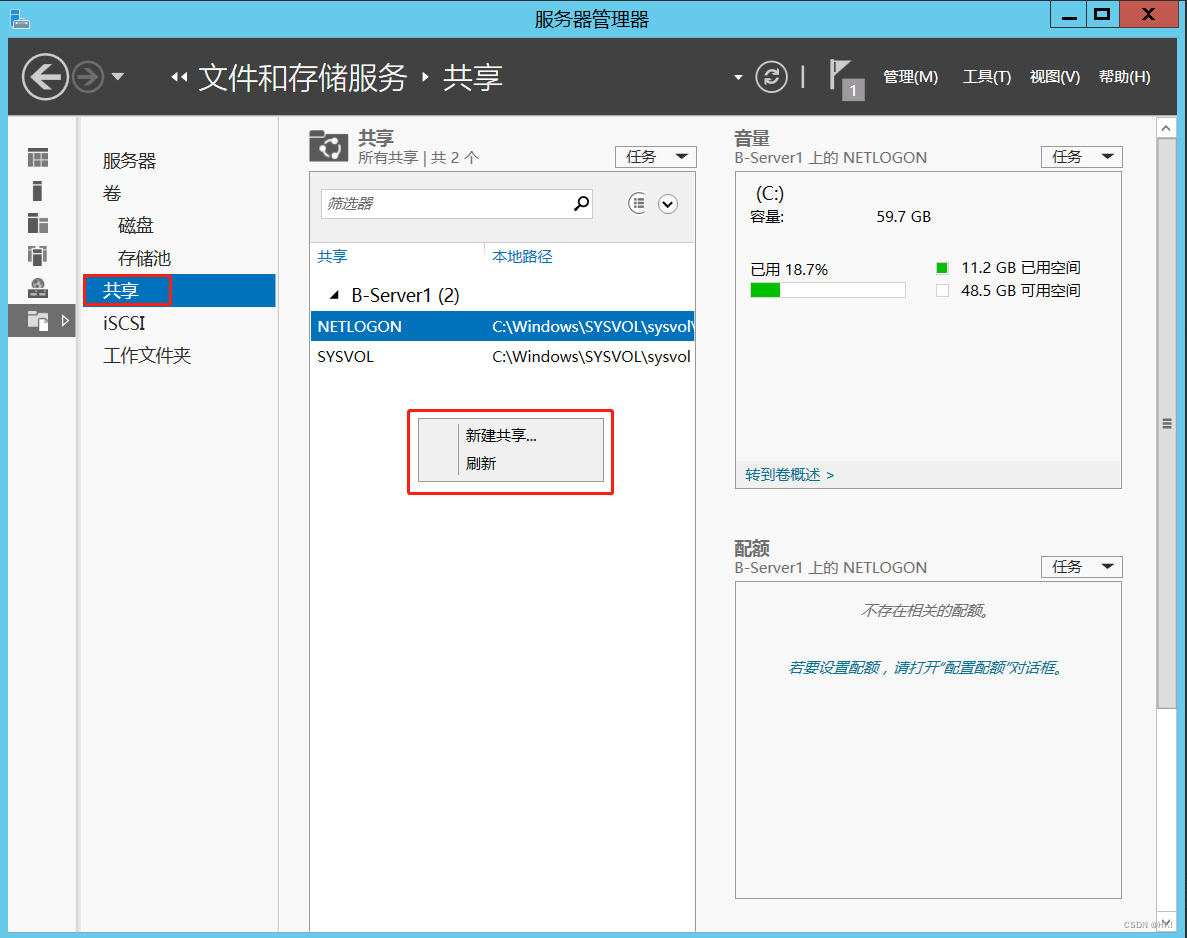Click the Server Manager title bar icon
The width and height of the screenshot is (1187, 938).
pos(19,18)
